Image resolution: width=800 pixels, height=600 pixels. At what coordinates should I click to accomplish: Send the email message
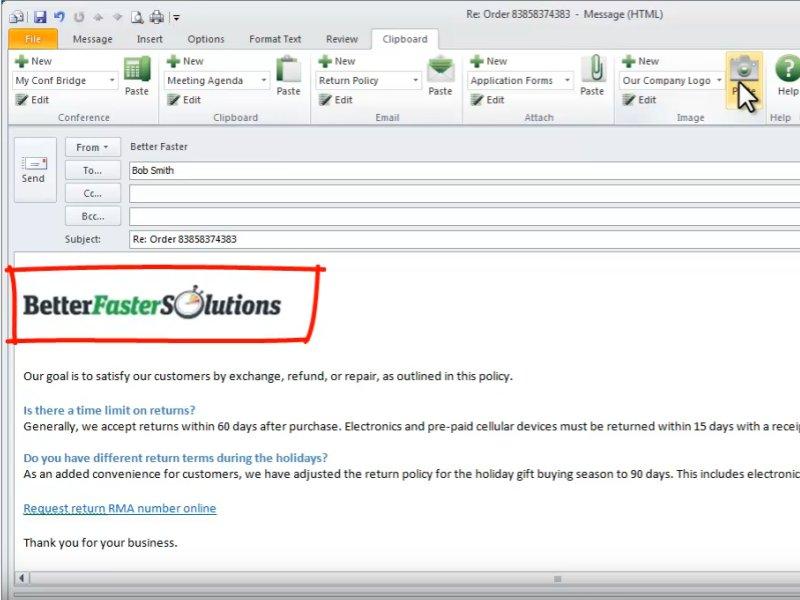pyautogui.click(x=35, y=170)
